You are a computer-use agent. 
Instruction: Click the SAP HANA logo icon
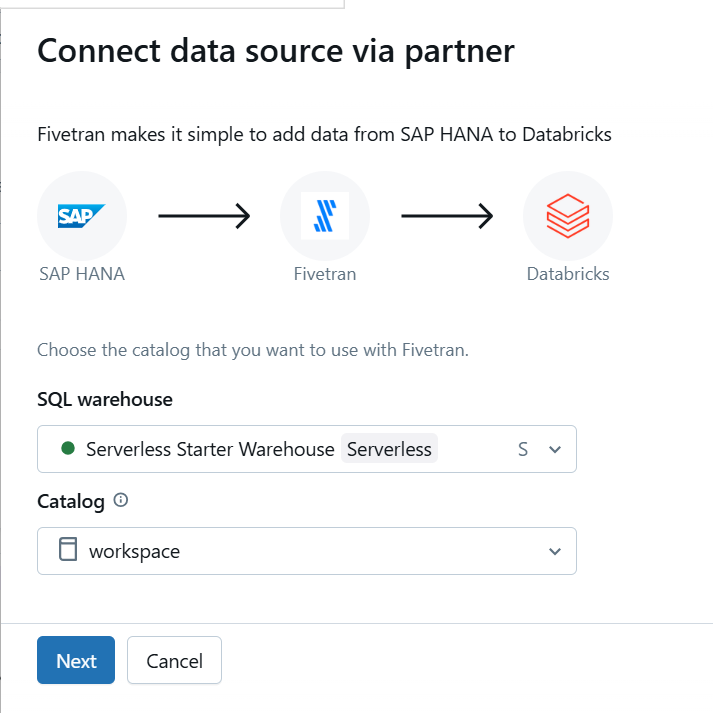(x=82, y=216)
